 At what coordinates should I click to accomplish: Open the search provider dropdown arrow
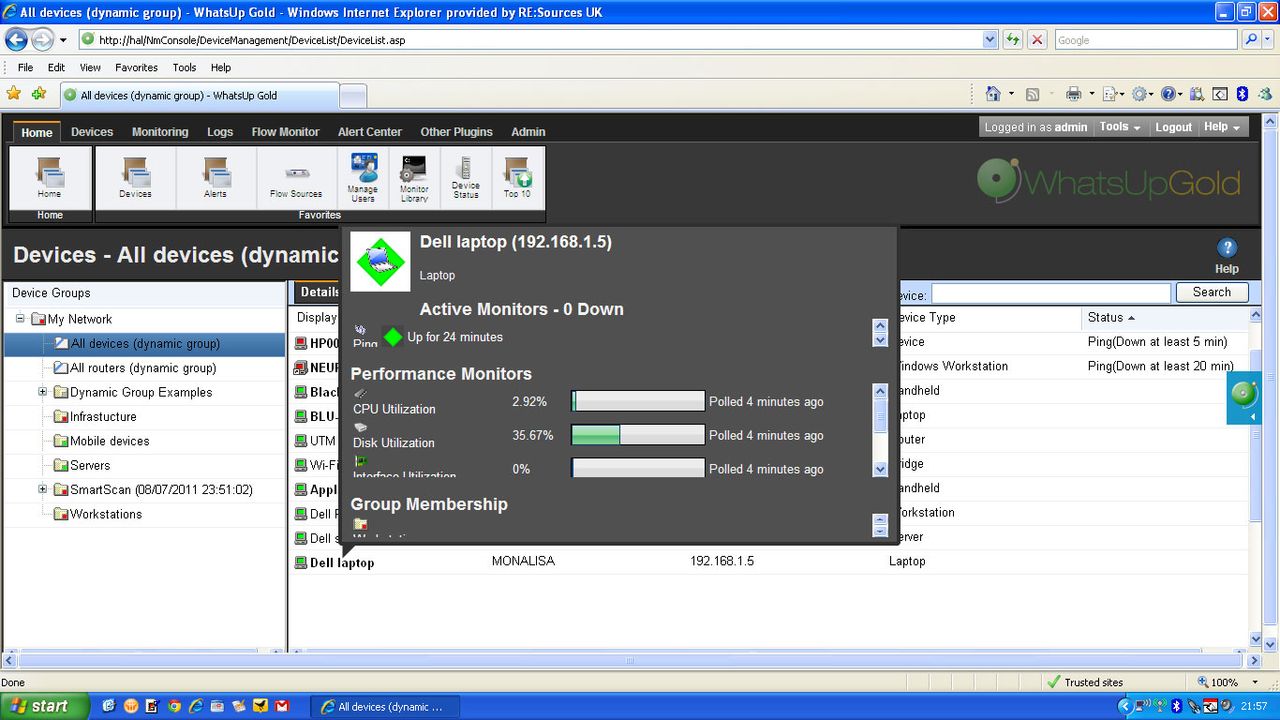(x=1267, y=40)
